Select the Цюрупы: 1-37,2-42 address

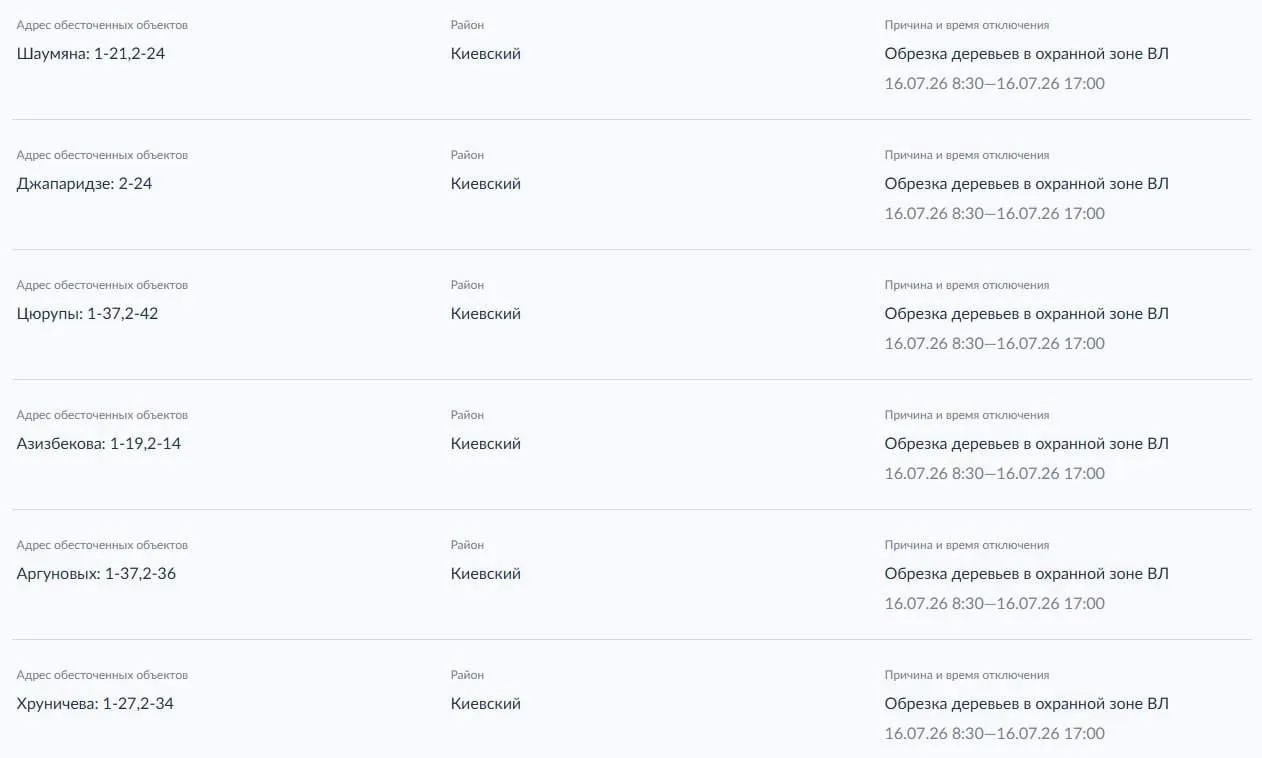click(88, 314)
